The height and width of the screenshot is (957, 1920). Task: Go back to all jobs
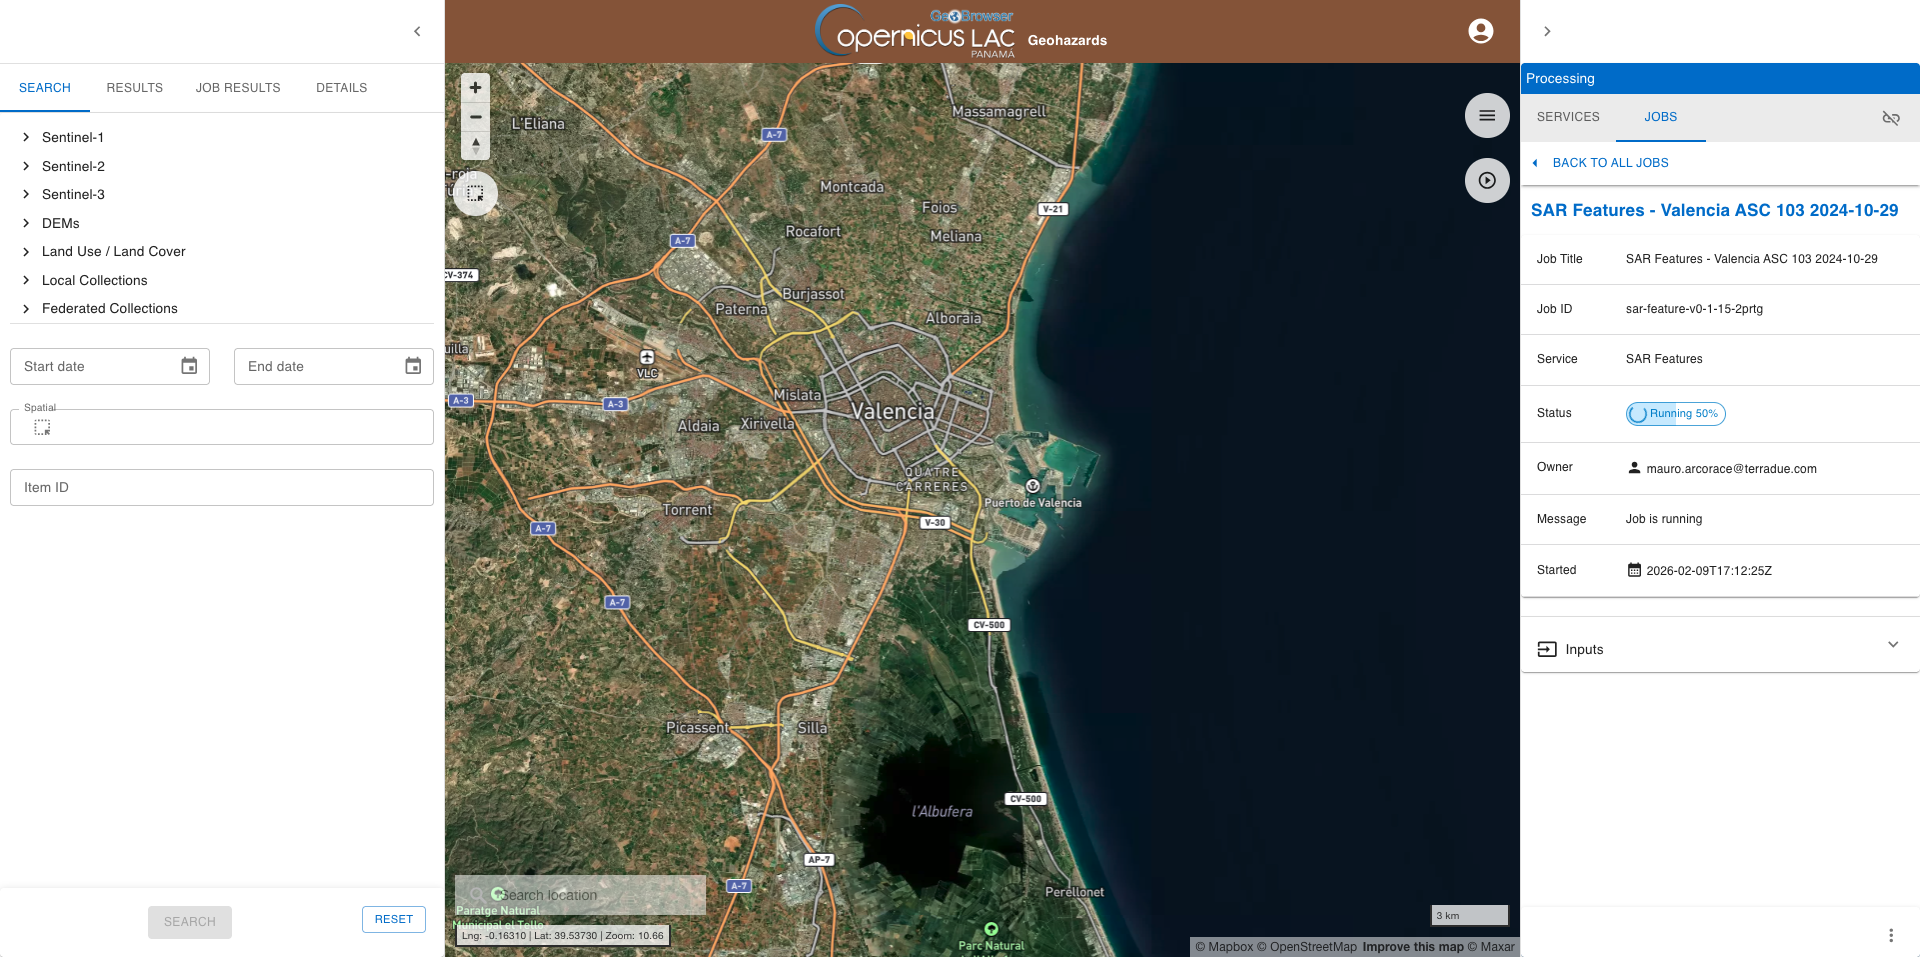[x=1609, y=163]
